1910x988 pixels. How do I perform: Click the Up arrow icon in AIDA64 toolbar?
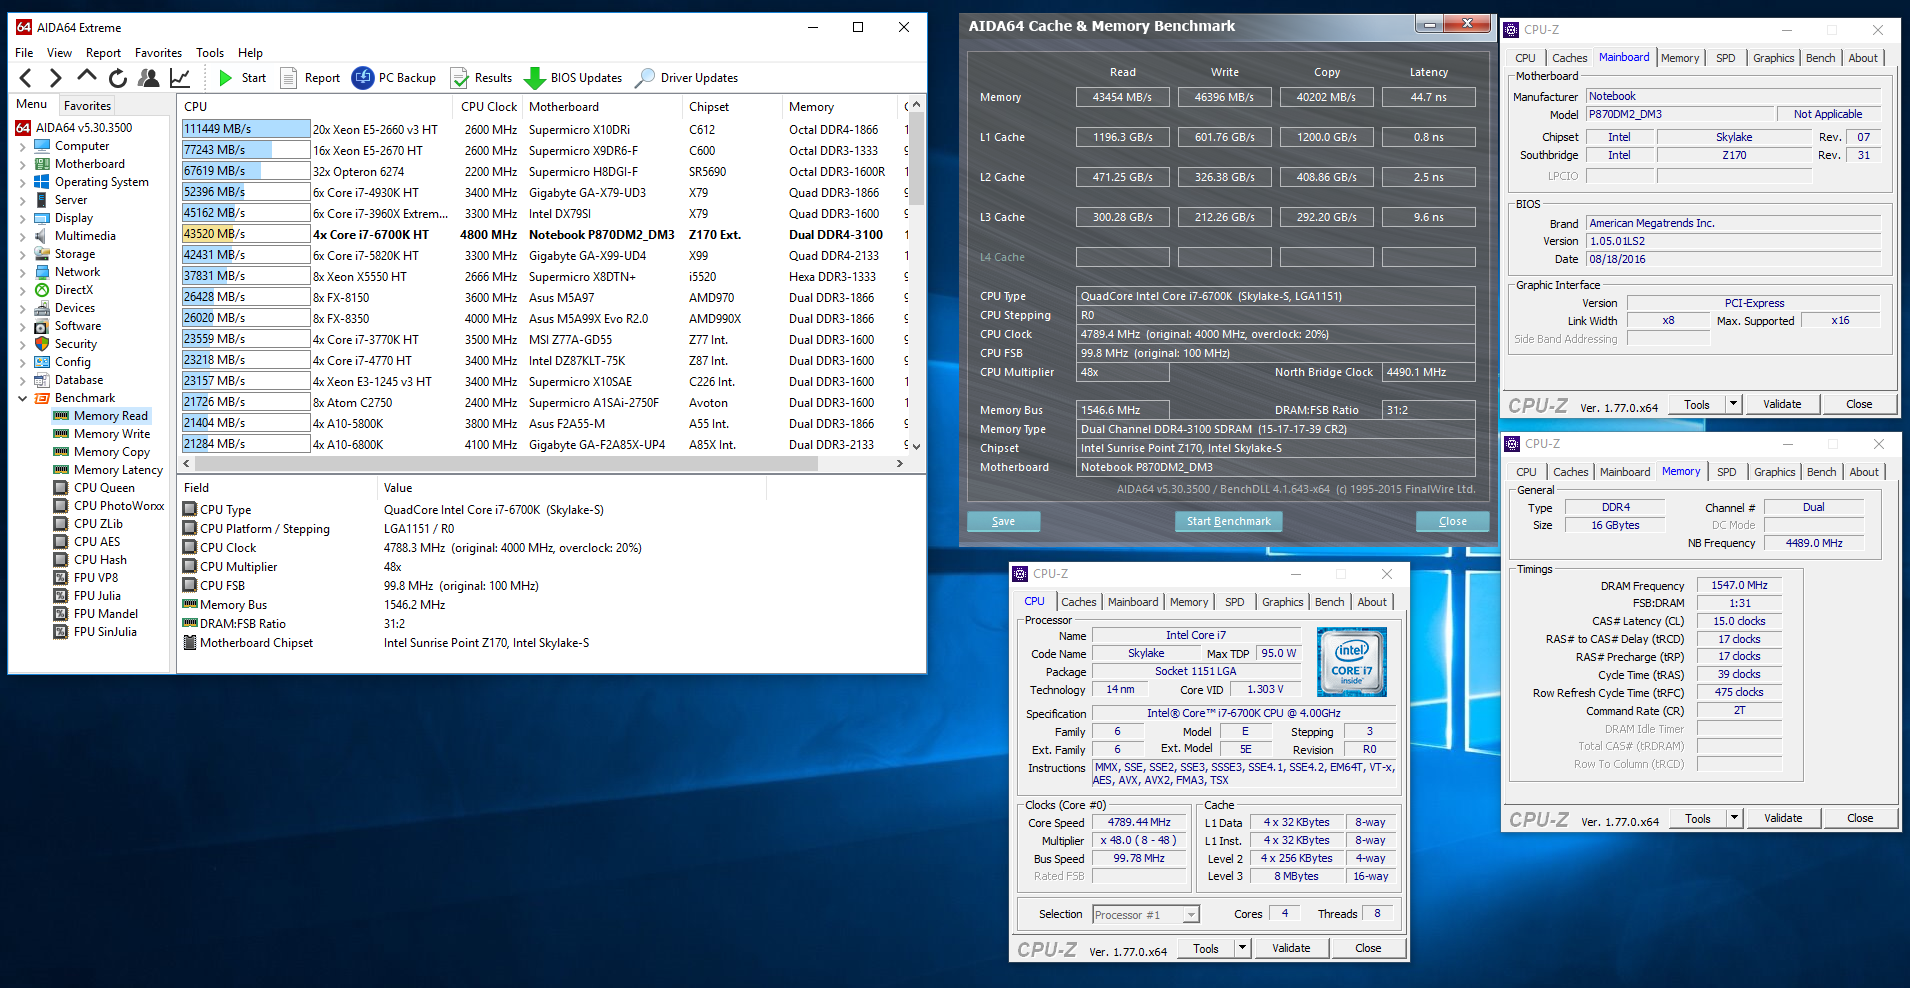(87, 77)
